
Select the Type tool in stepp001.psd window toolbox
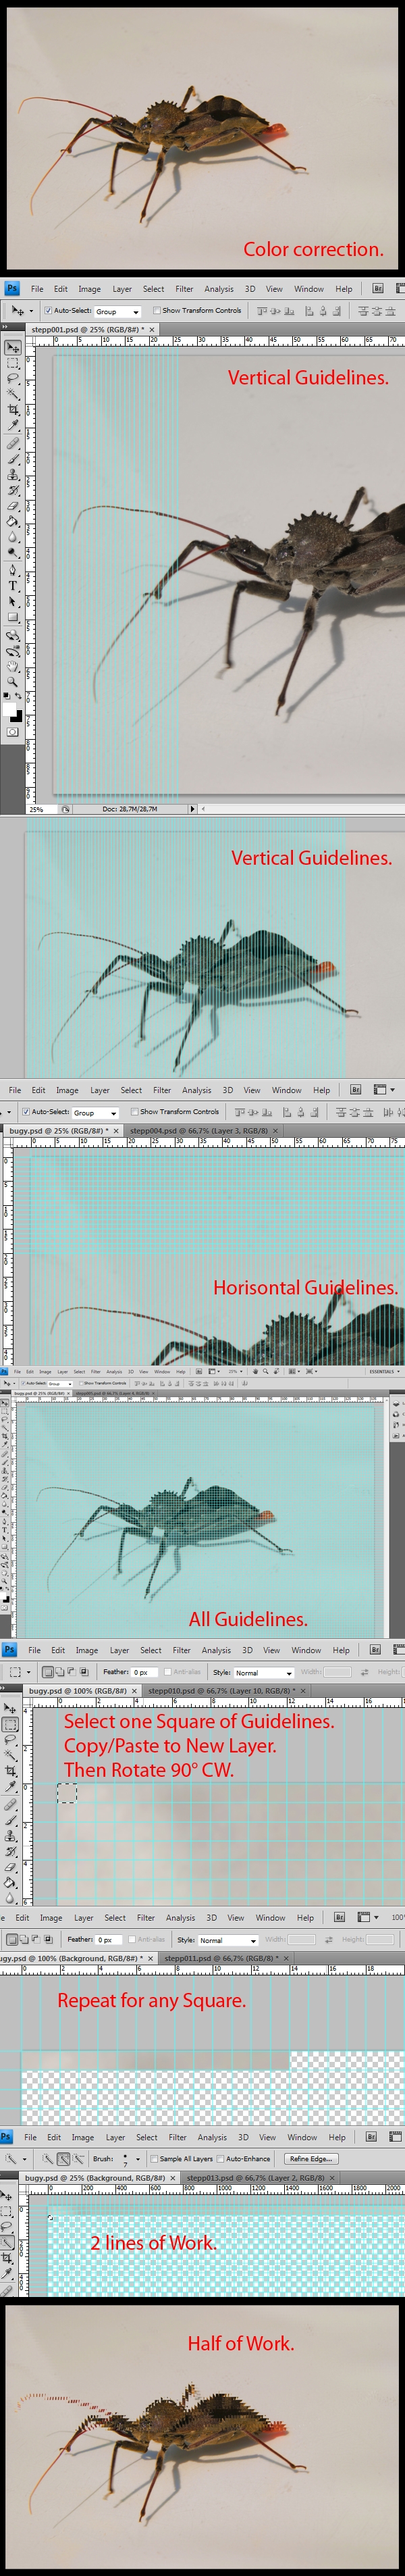[12, 586]
